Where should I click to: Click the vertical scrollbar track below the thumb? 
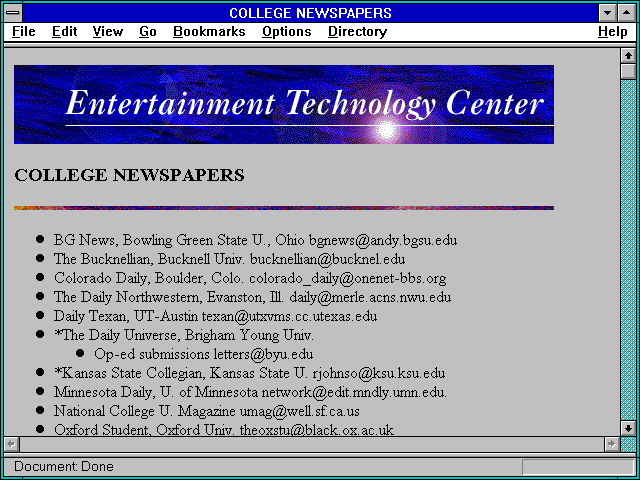(x=628, y=250)
